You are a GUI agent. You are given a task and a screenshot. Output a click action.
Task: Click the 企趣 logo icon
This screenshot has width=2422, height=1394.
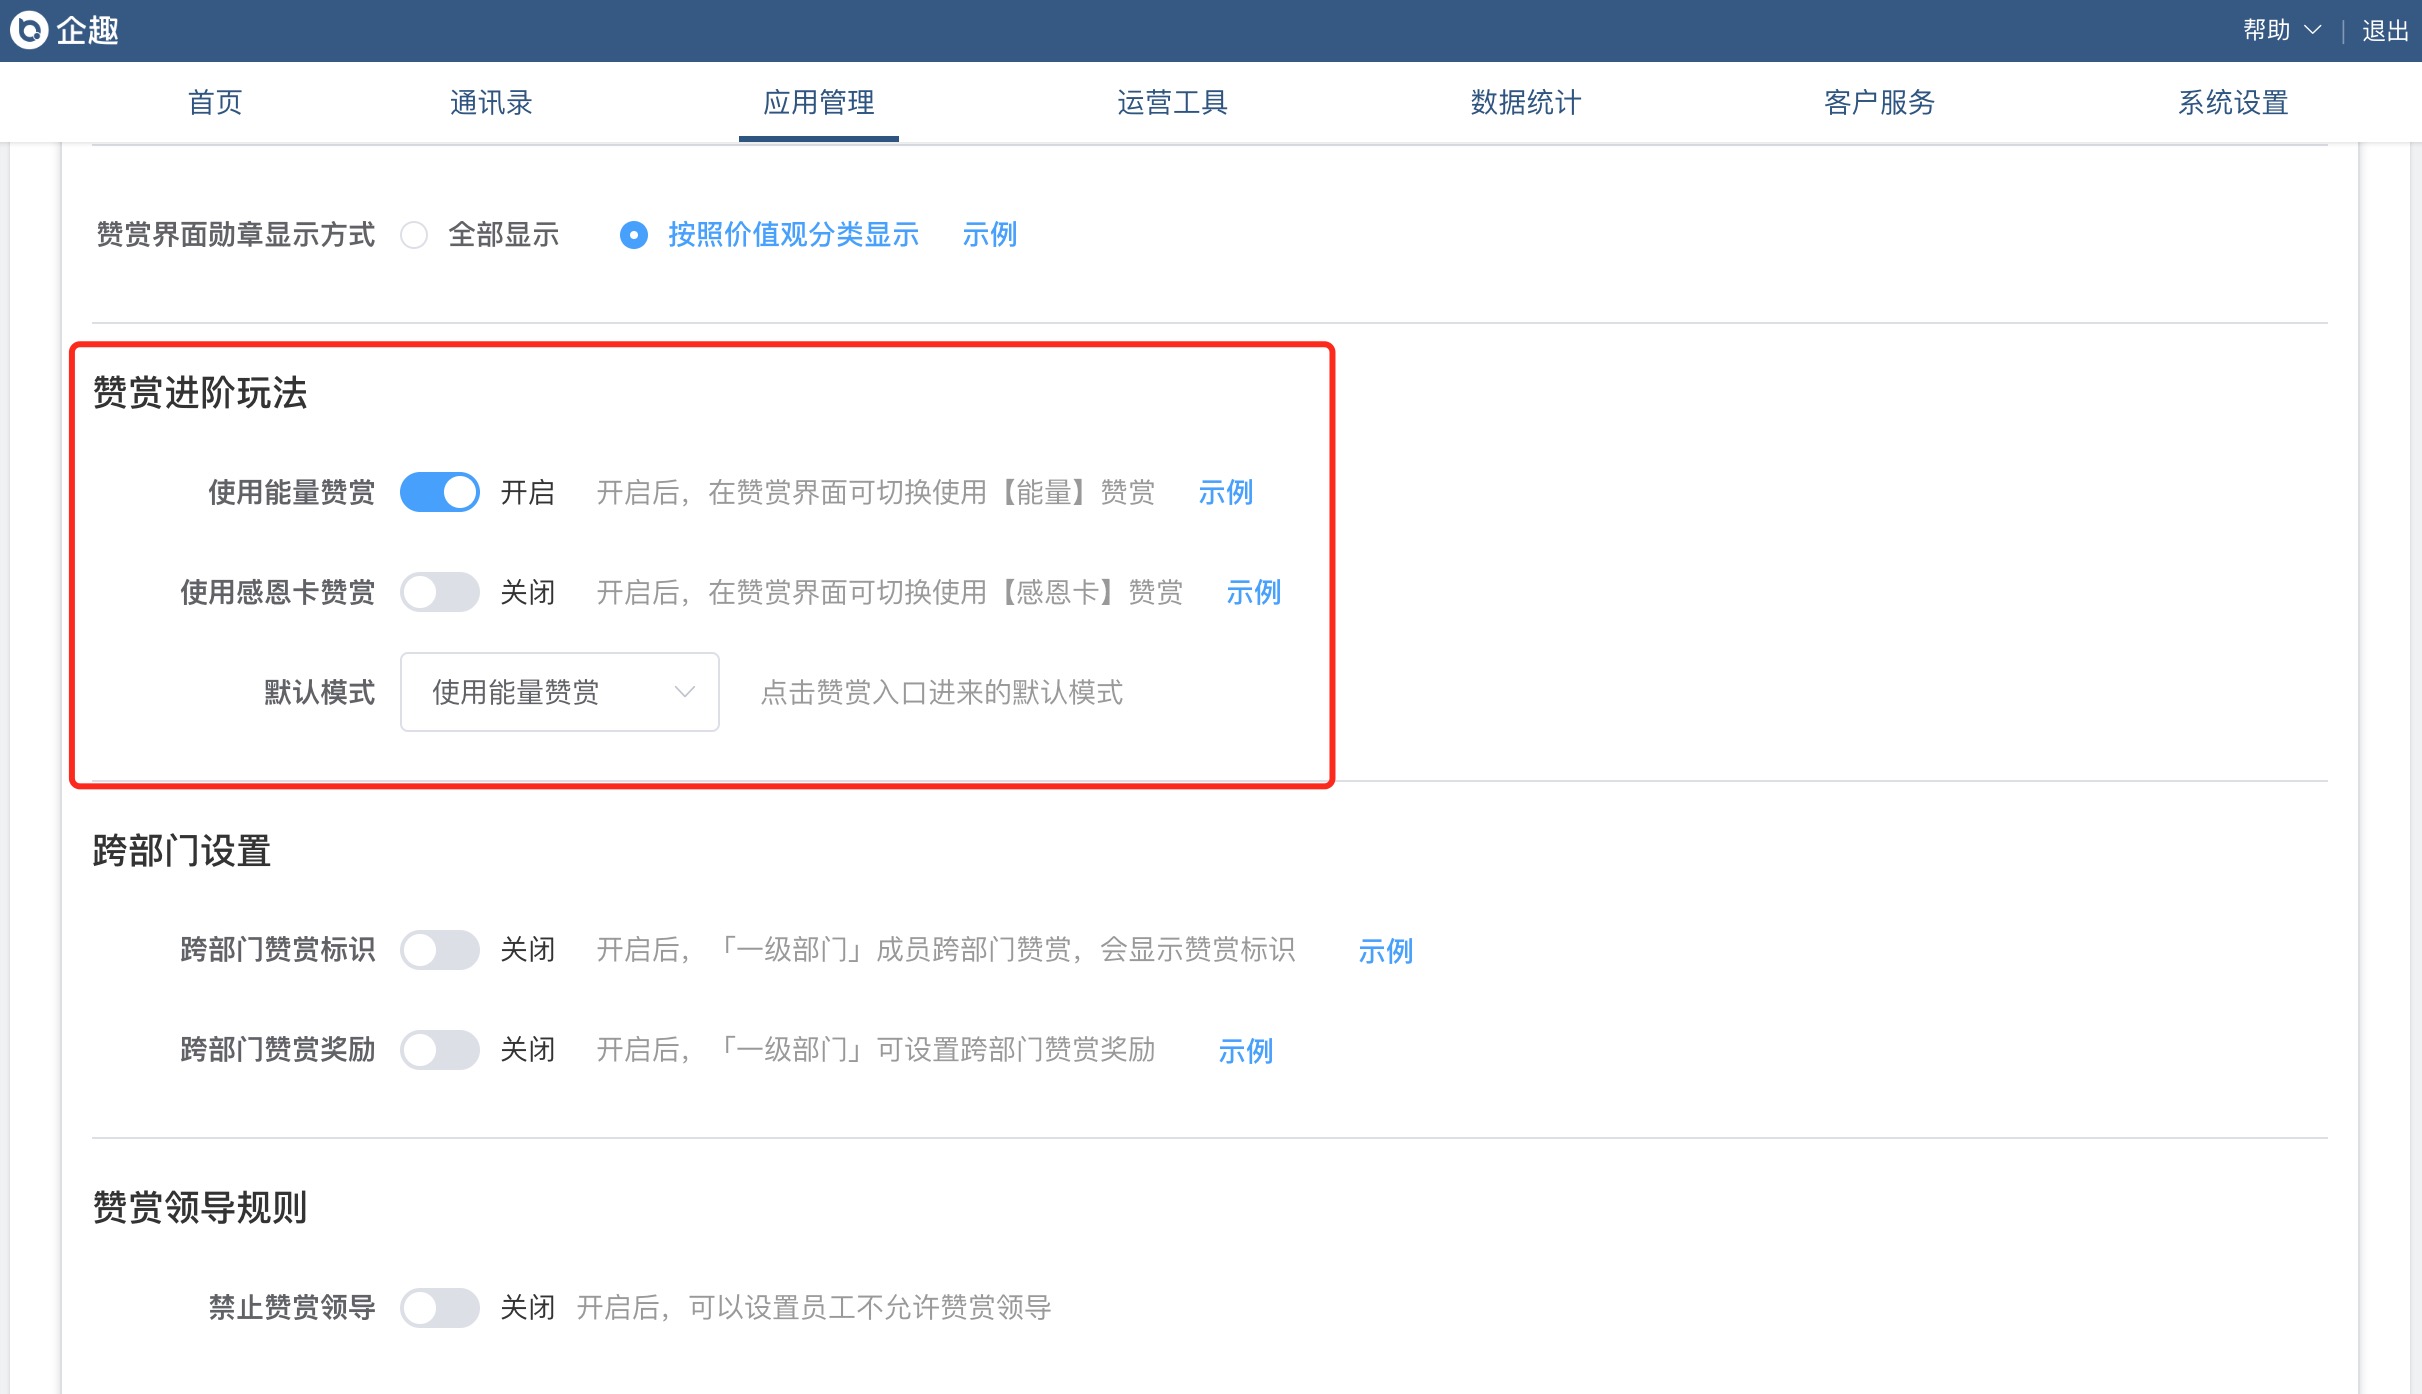coord(30,30)
